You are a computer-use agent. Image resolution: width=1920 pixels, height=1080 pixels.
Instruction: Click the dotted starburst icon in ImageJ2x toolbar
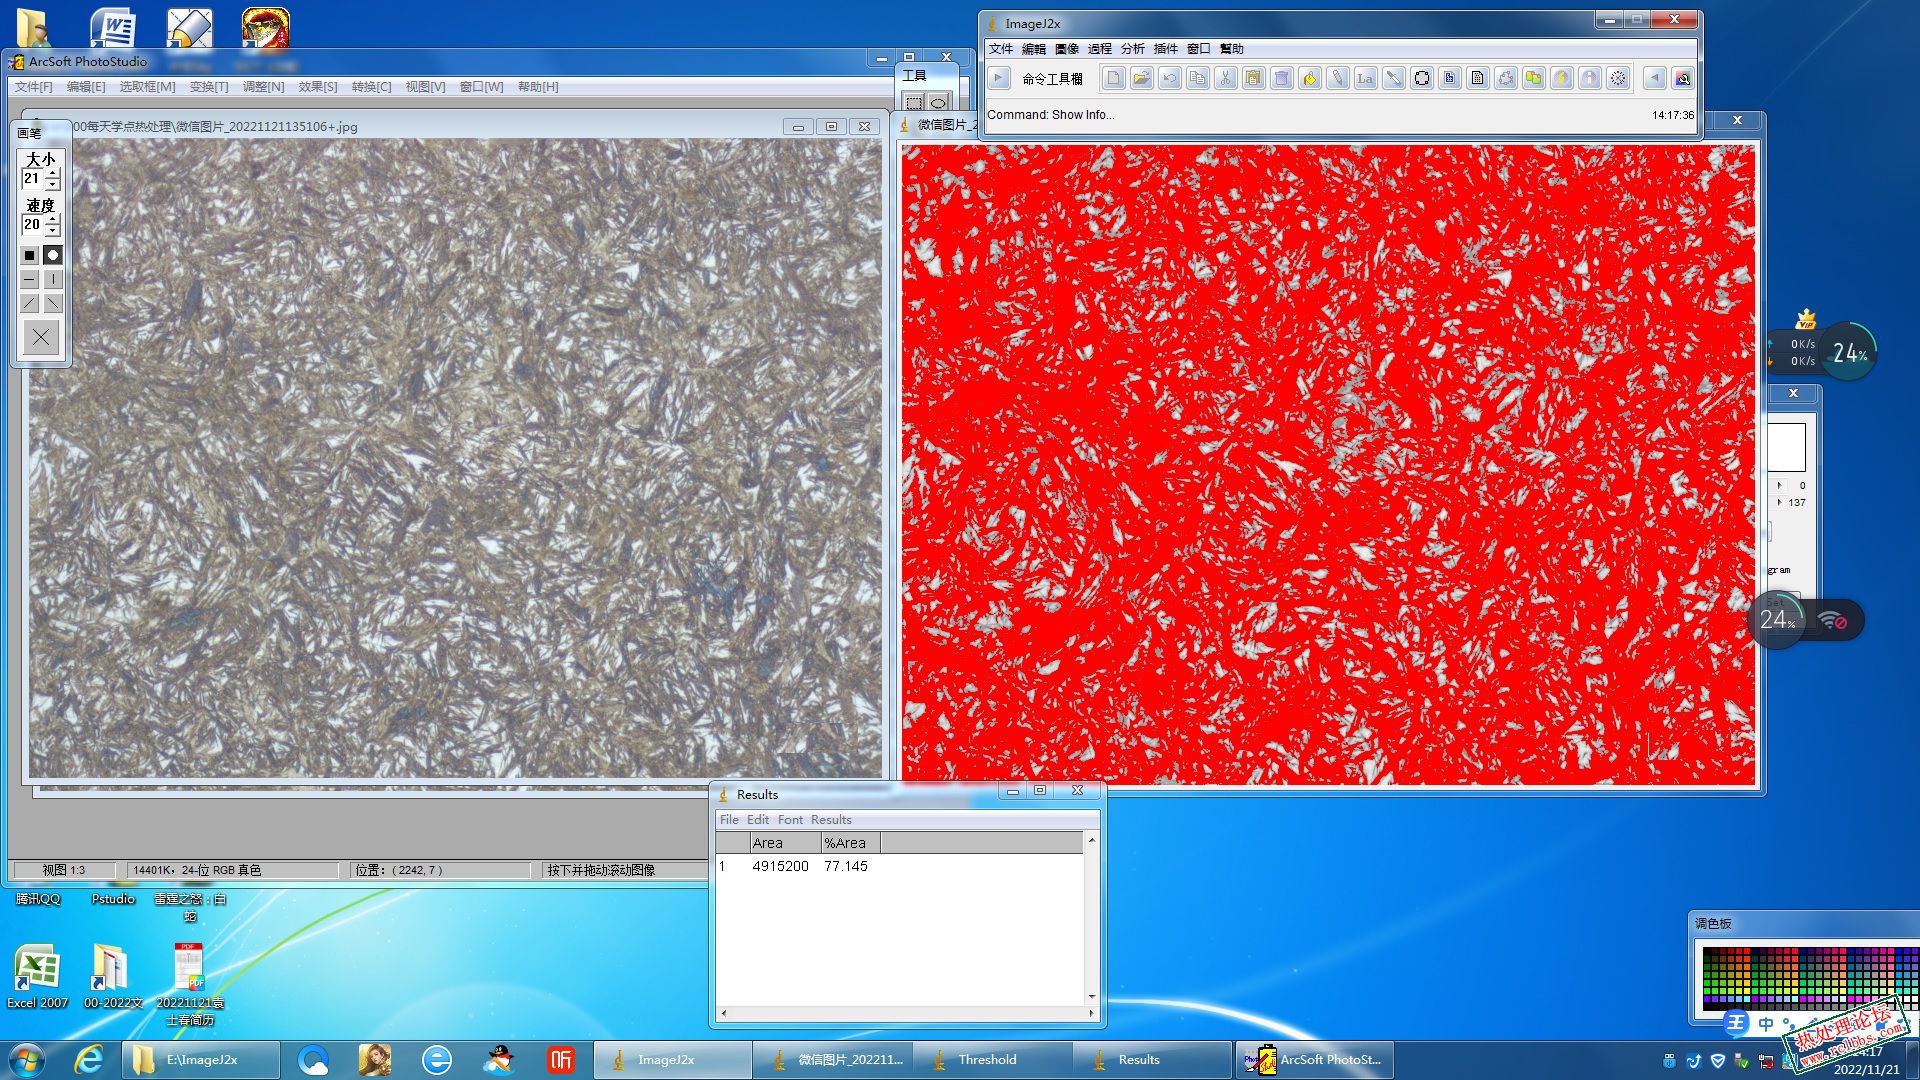tap(1618, 78)
